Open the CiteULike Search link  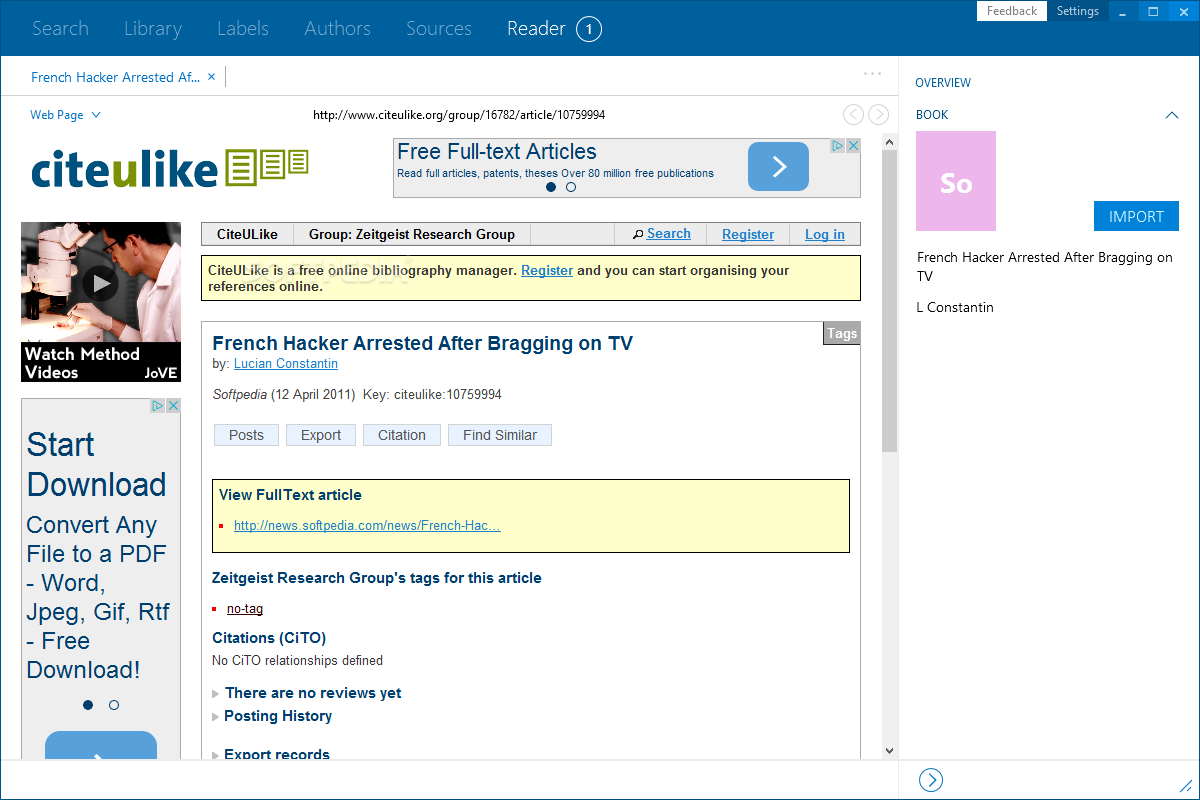tap(668, 234)
